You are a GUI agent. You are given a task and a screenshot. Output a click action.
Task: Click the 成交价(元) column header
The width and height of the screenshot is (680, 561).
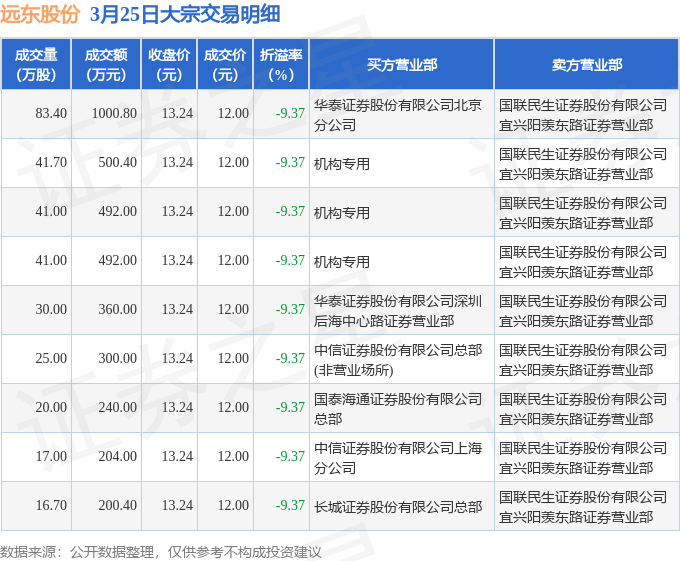pos(225,65)
